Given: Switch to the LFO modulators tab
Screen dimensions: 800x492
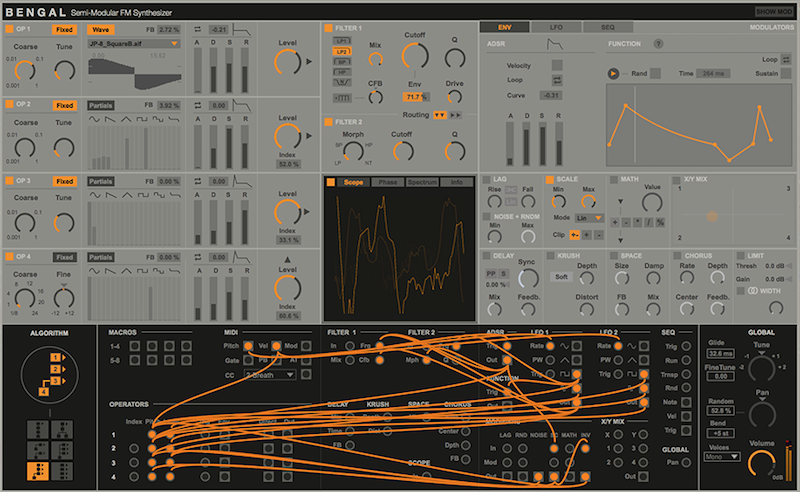Looking at the screenshot, I should 556,27.
